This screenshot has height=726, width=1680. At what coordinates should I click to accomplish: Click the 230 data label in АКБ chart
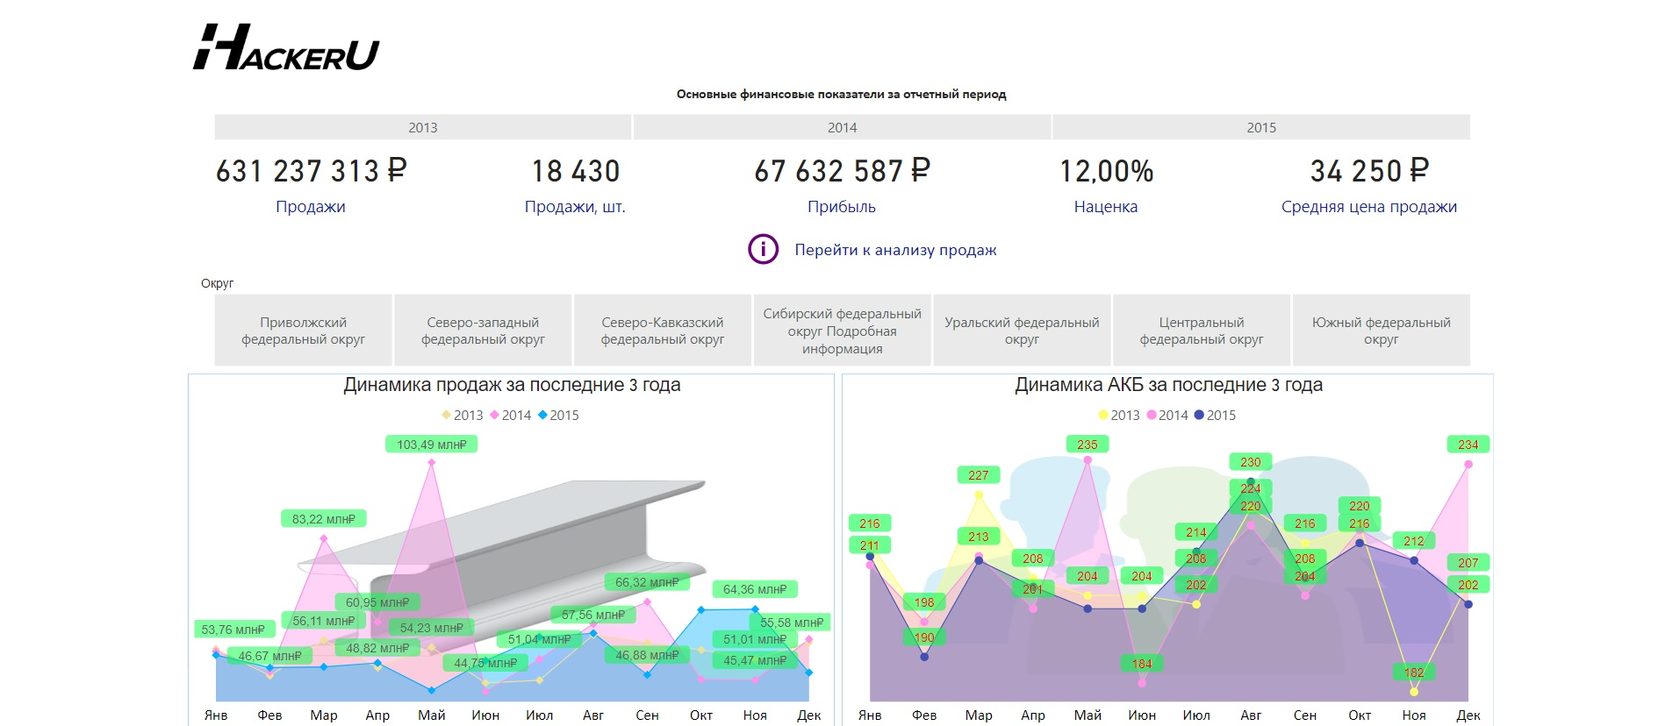tap(1250, 462)
